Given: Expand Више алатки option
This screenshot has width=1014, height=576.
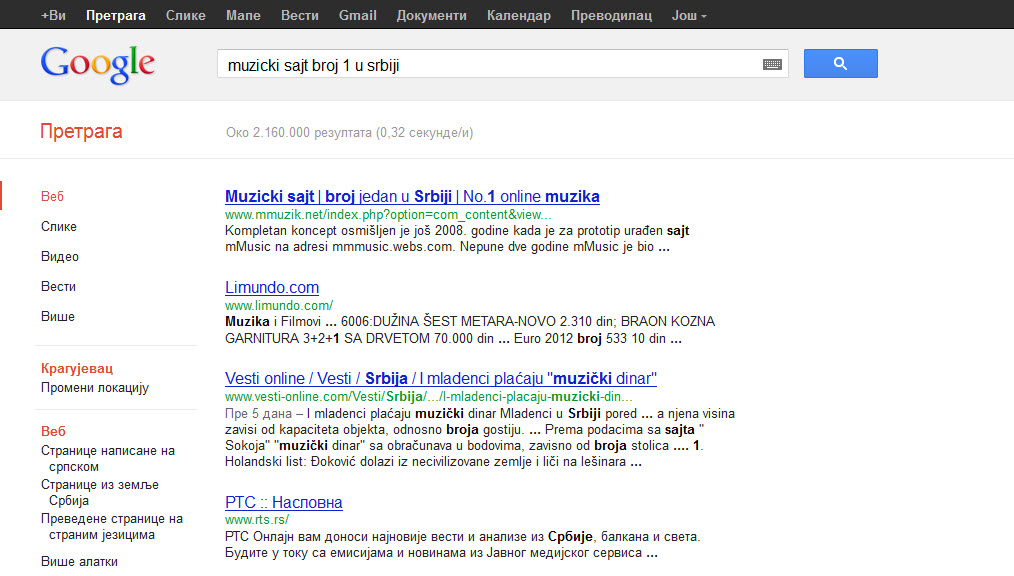Looking at the screenshot, I should [79, 562].
